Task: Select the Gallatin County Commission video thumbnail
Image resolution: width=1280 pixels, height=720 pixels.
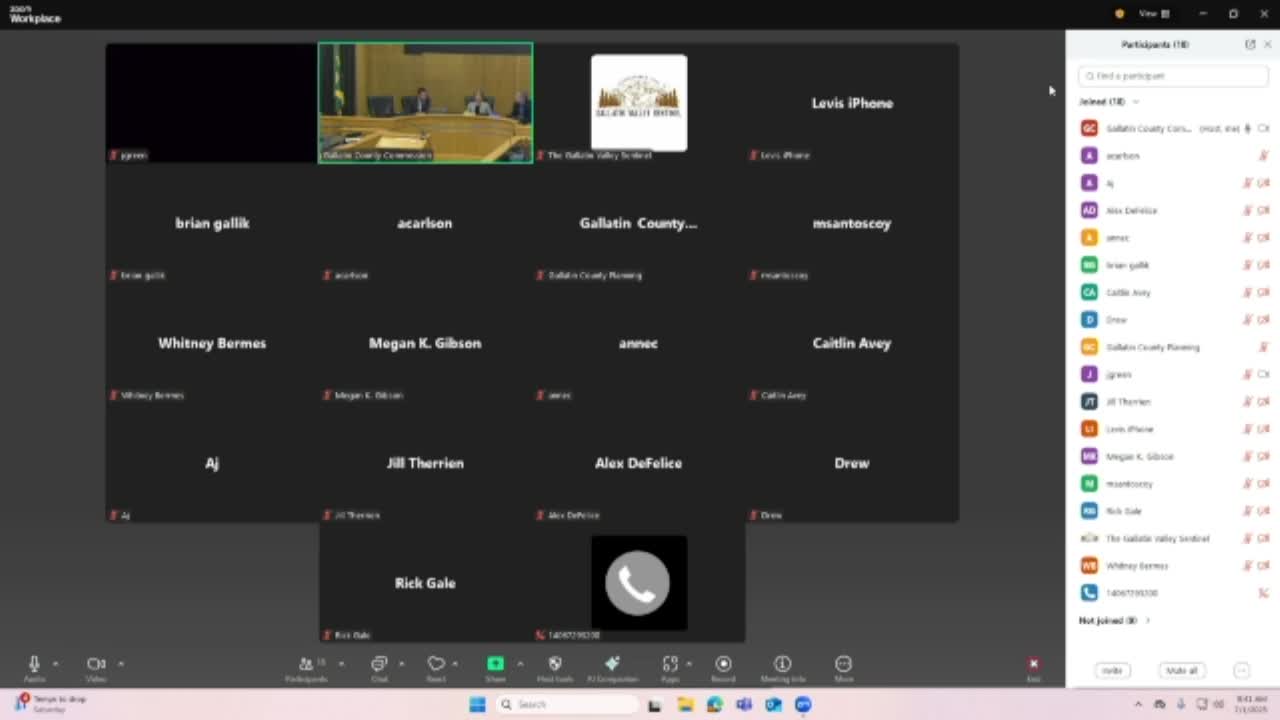Action: click(x=425, y=102)
